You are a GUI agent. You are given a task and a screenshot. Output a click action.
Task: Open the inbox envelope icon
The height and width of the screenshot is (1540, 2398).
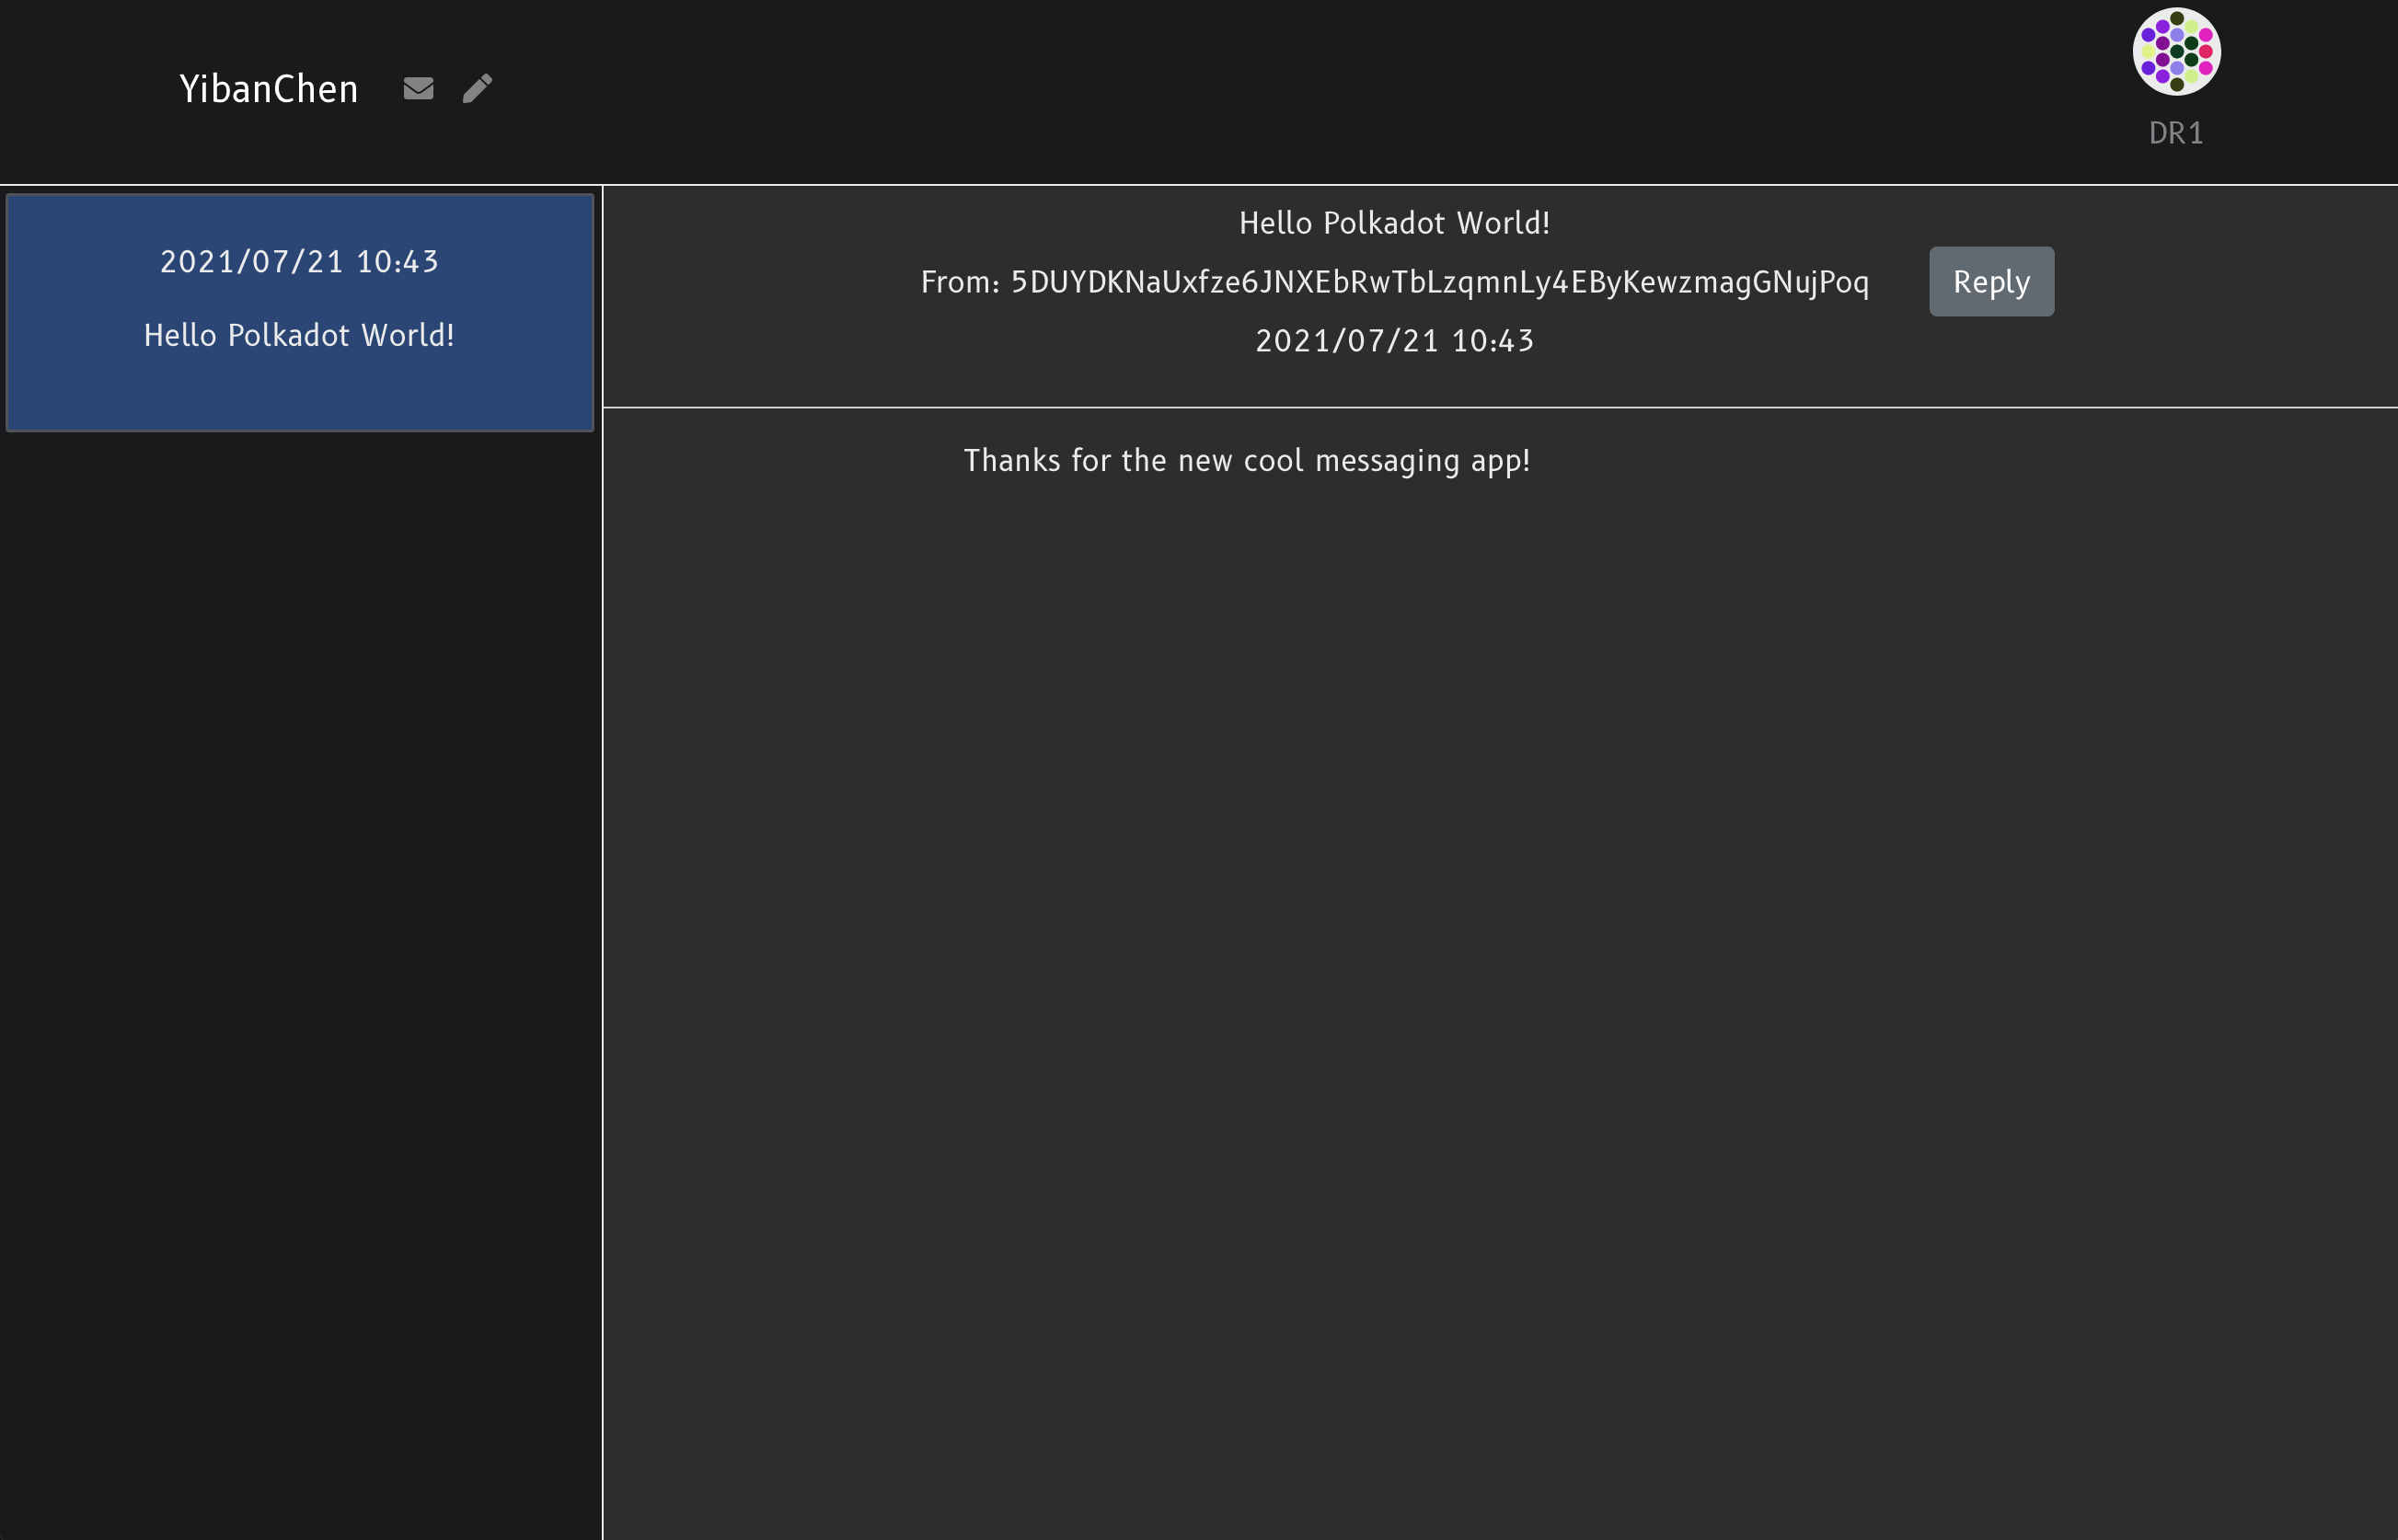[418, 88]
